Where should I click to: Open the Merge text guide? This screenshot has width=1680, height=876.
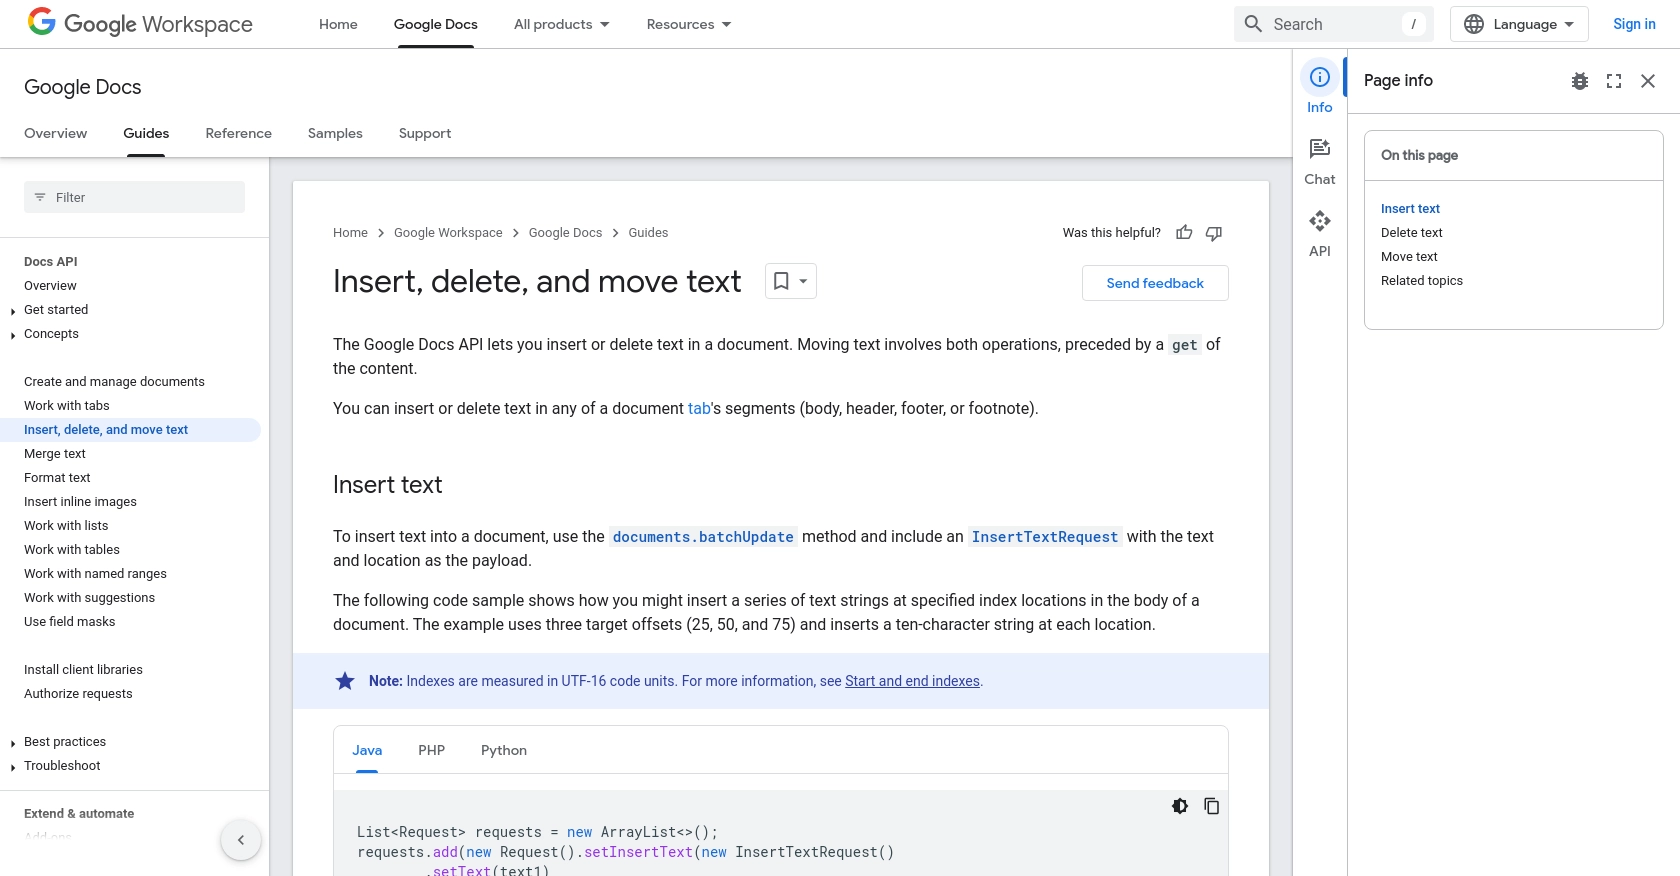point(55,454)
